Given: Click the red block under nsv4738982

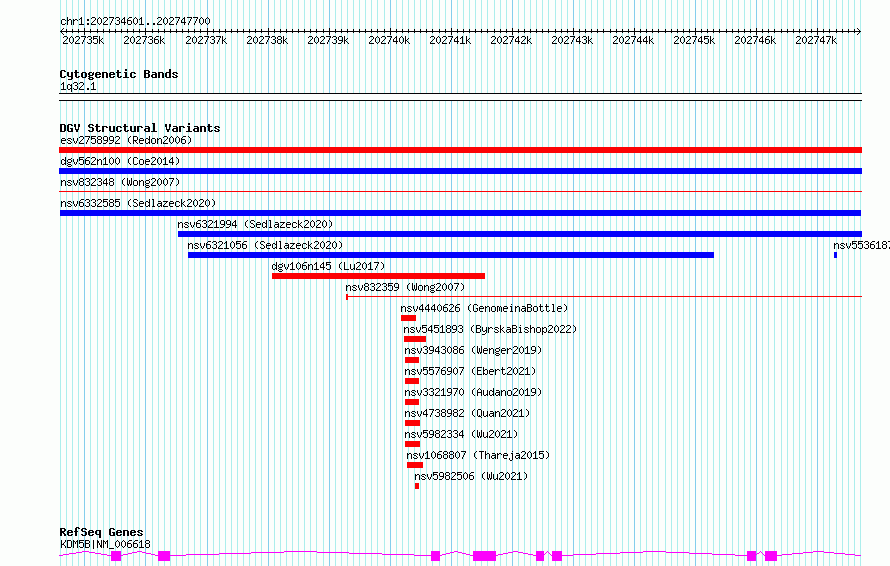Looking at the screenshot, I should [413, 423].
